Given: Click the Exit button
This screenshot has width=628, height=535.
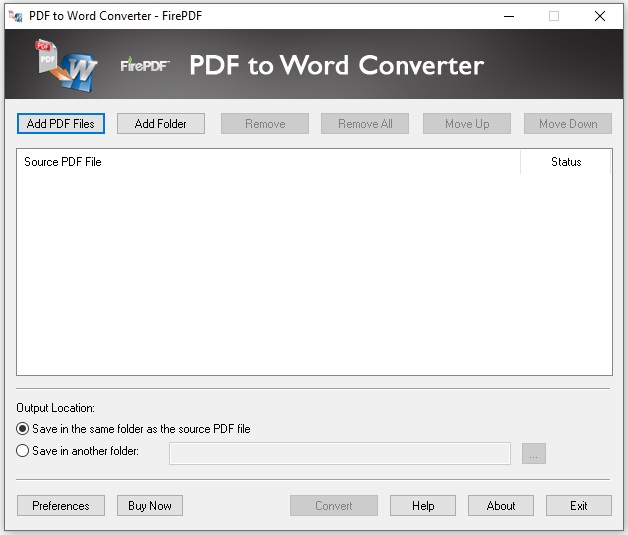Looking at the screenshot, I should coord(579,506).
